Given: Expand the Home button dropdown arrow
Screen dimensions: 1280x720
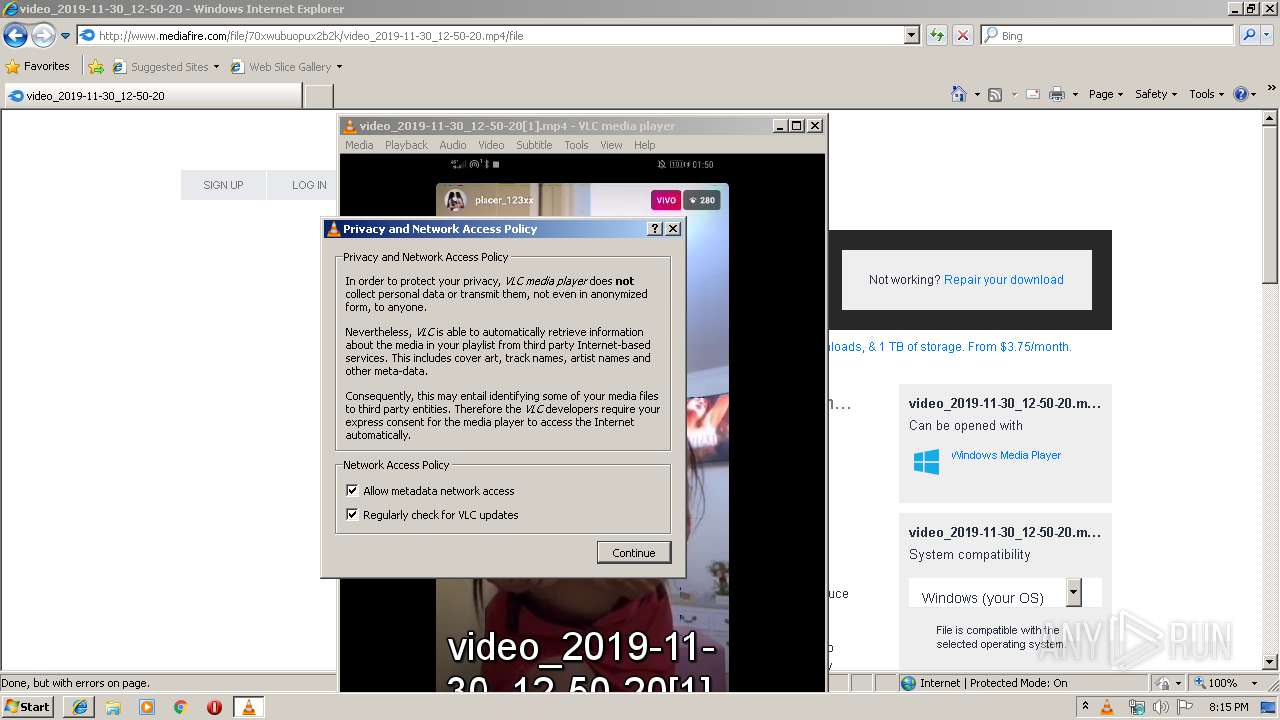Looking at the screenshot, I should 977,94.
